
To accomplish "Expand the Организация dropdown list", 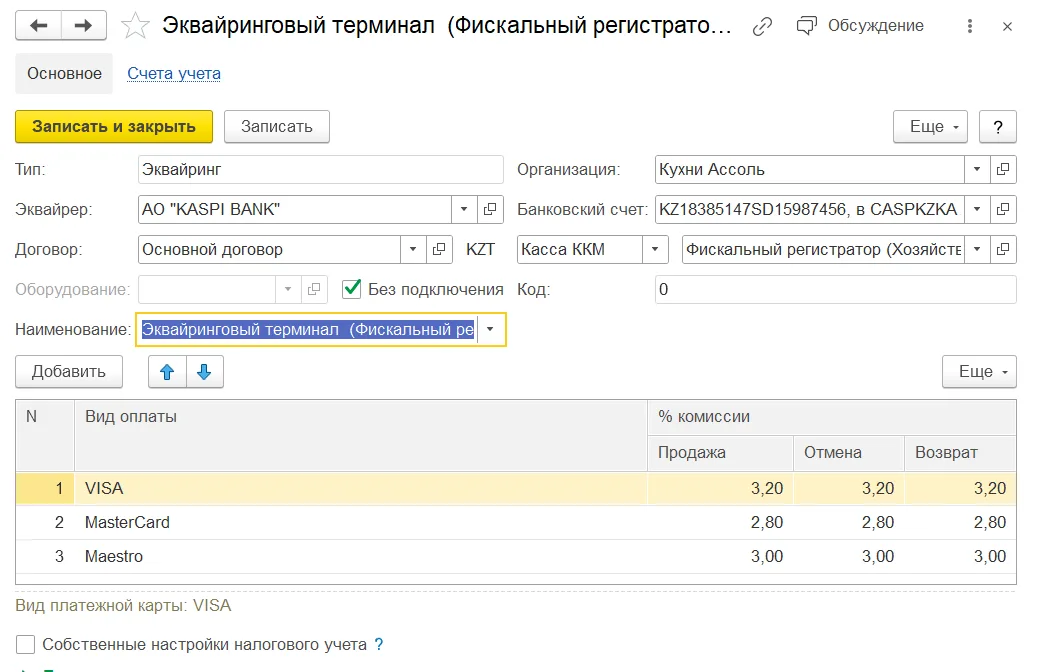I will [x=977, y=169].
